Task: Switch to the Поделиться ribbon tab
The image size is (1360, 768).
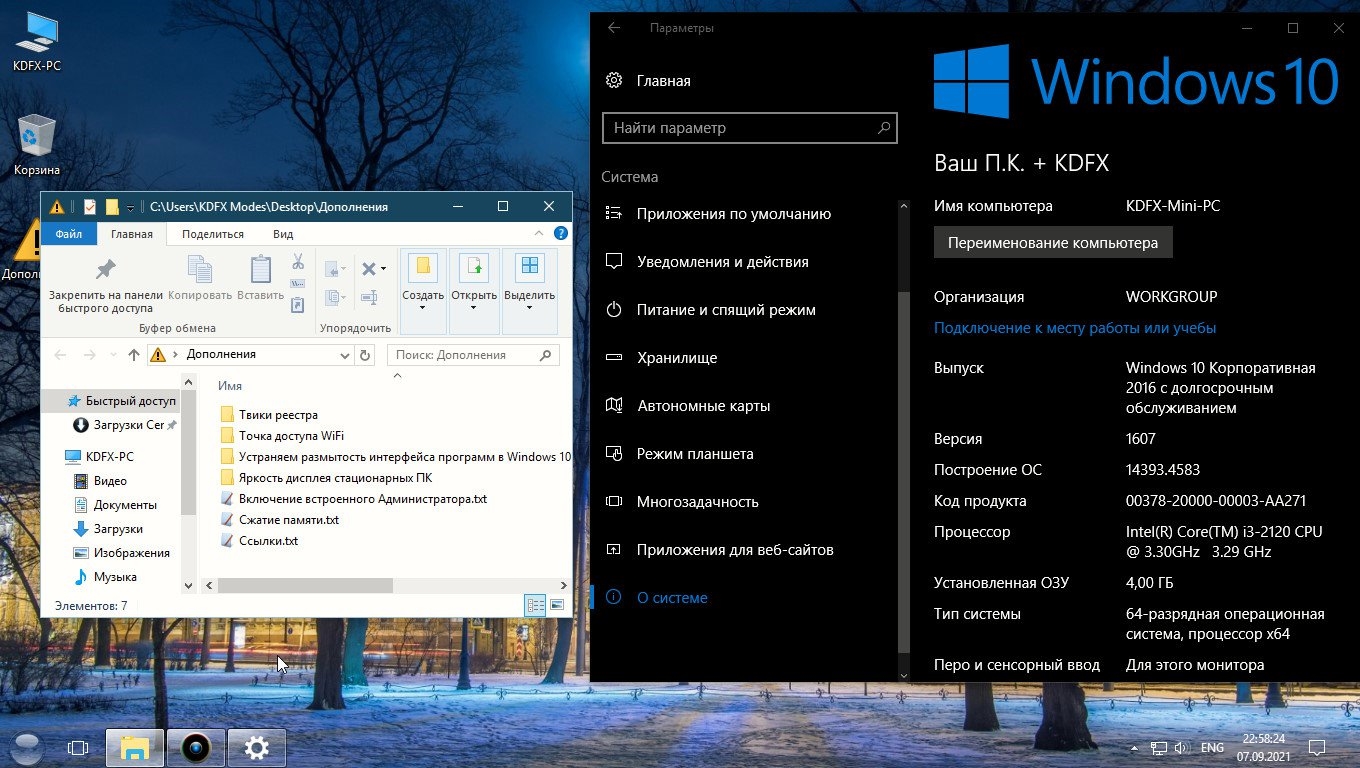Action: (x=213, y=234)
